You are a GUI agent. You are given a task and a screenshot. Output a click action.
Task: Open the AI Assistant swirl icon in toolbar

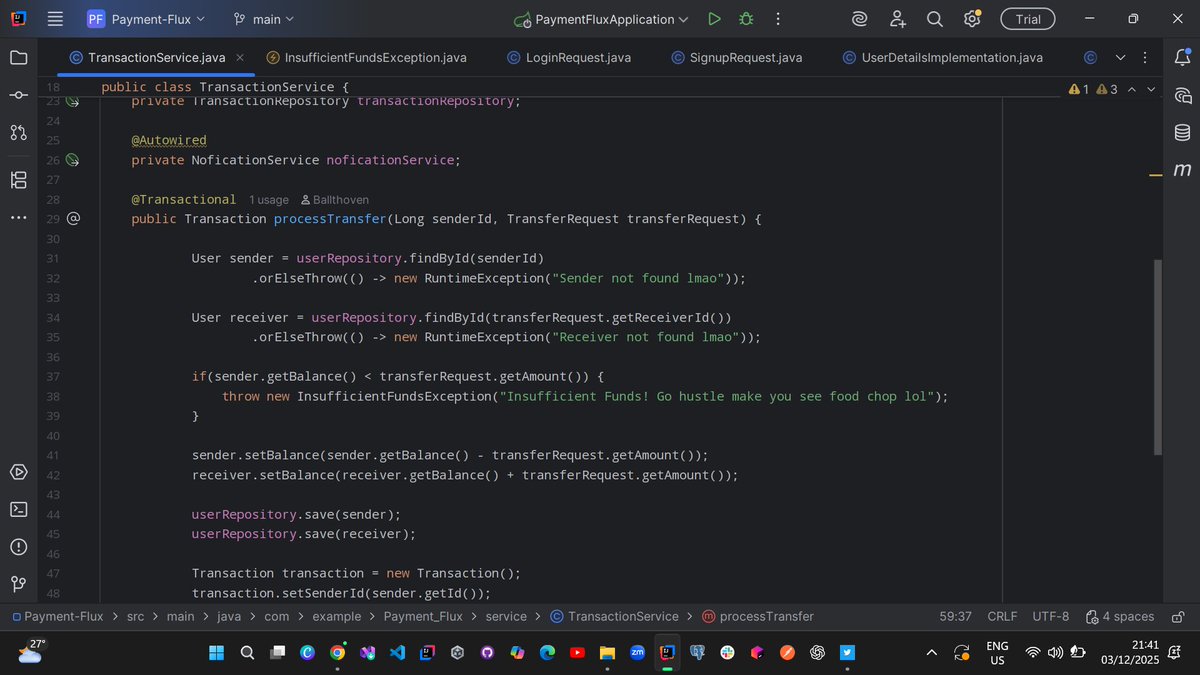859,19
